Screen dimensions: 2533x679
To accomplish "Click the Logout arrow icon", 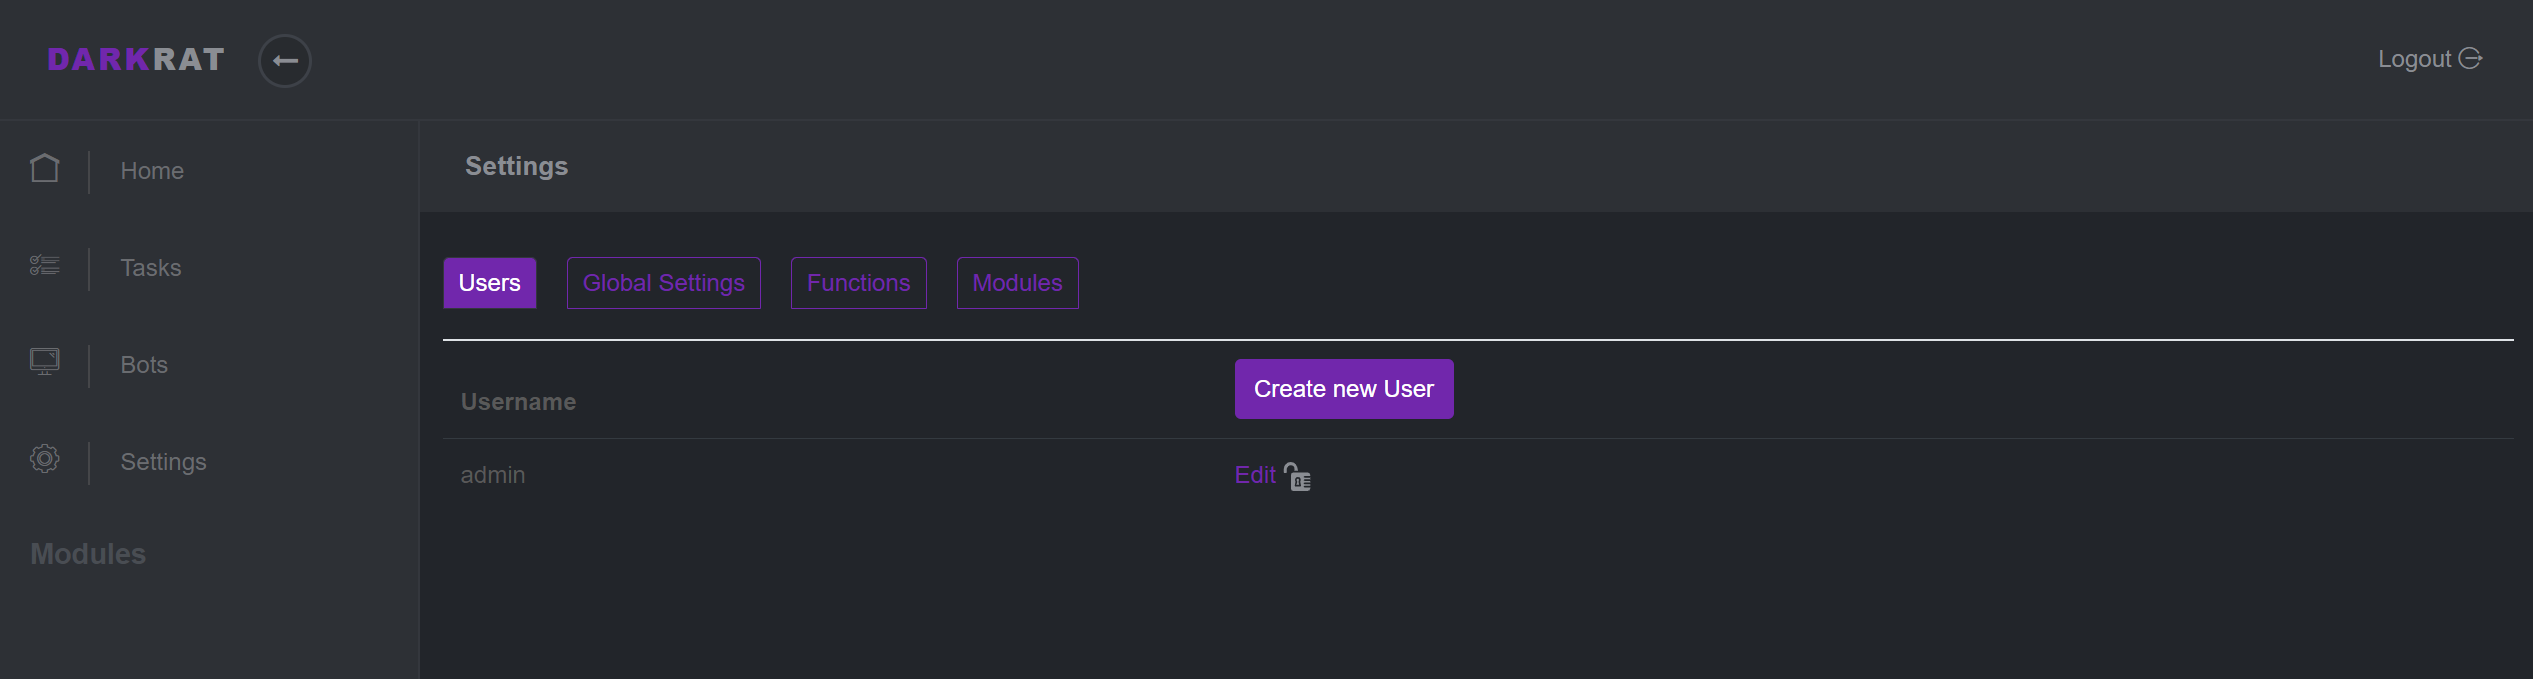I will click(x=2470, y=58).
